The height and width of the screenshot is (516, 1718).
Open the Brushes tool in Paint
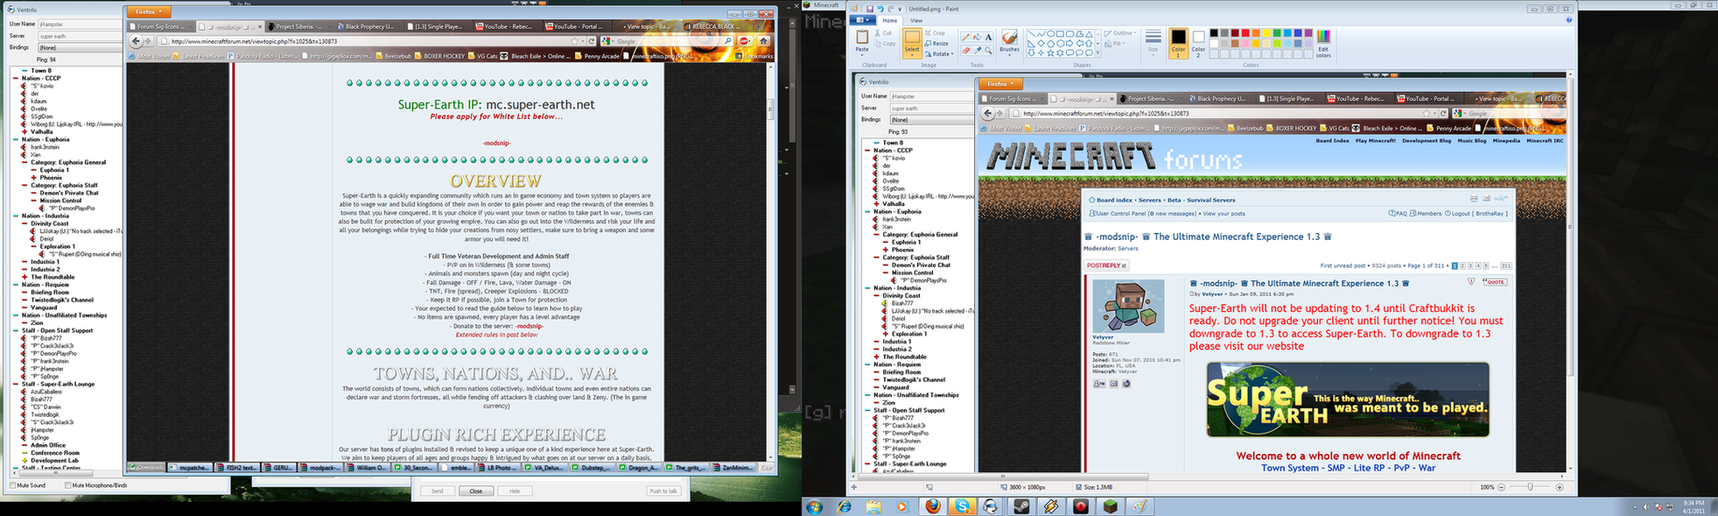click(1009, 42)
